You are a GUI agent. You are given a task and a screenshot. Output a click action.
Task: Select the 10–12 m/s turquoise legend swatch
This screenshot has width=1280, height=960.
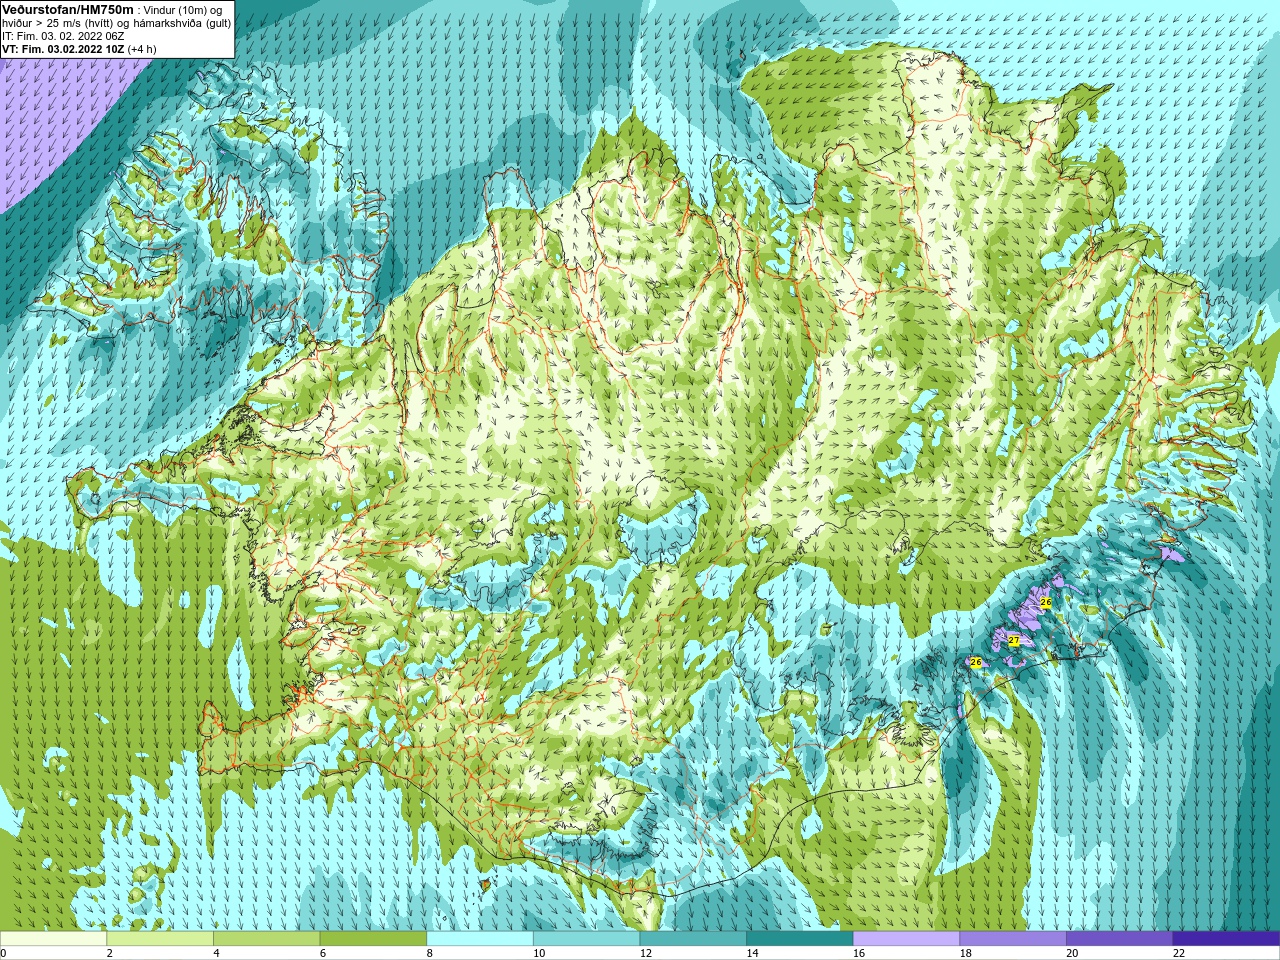coord(586,939)
